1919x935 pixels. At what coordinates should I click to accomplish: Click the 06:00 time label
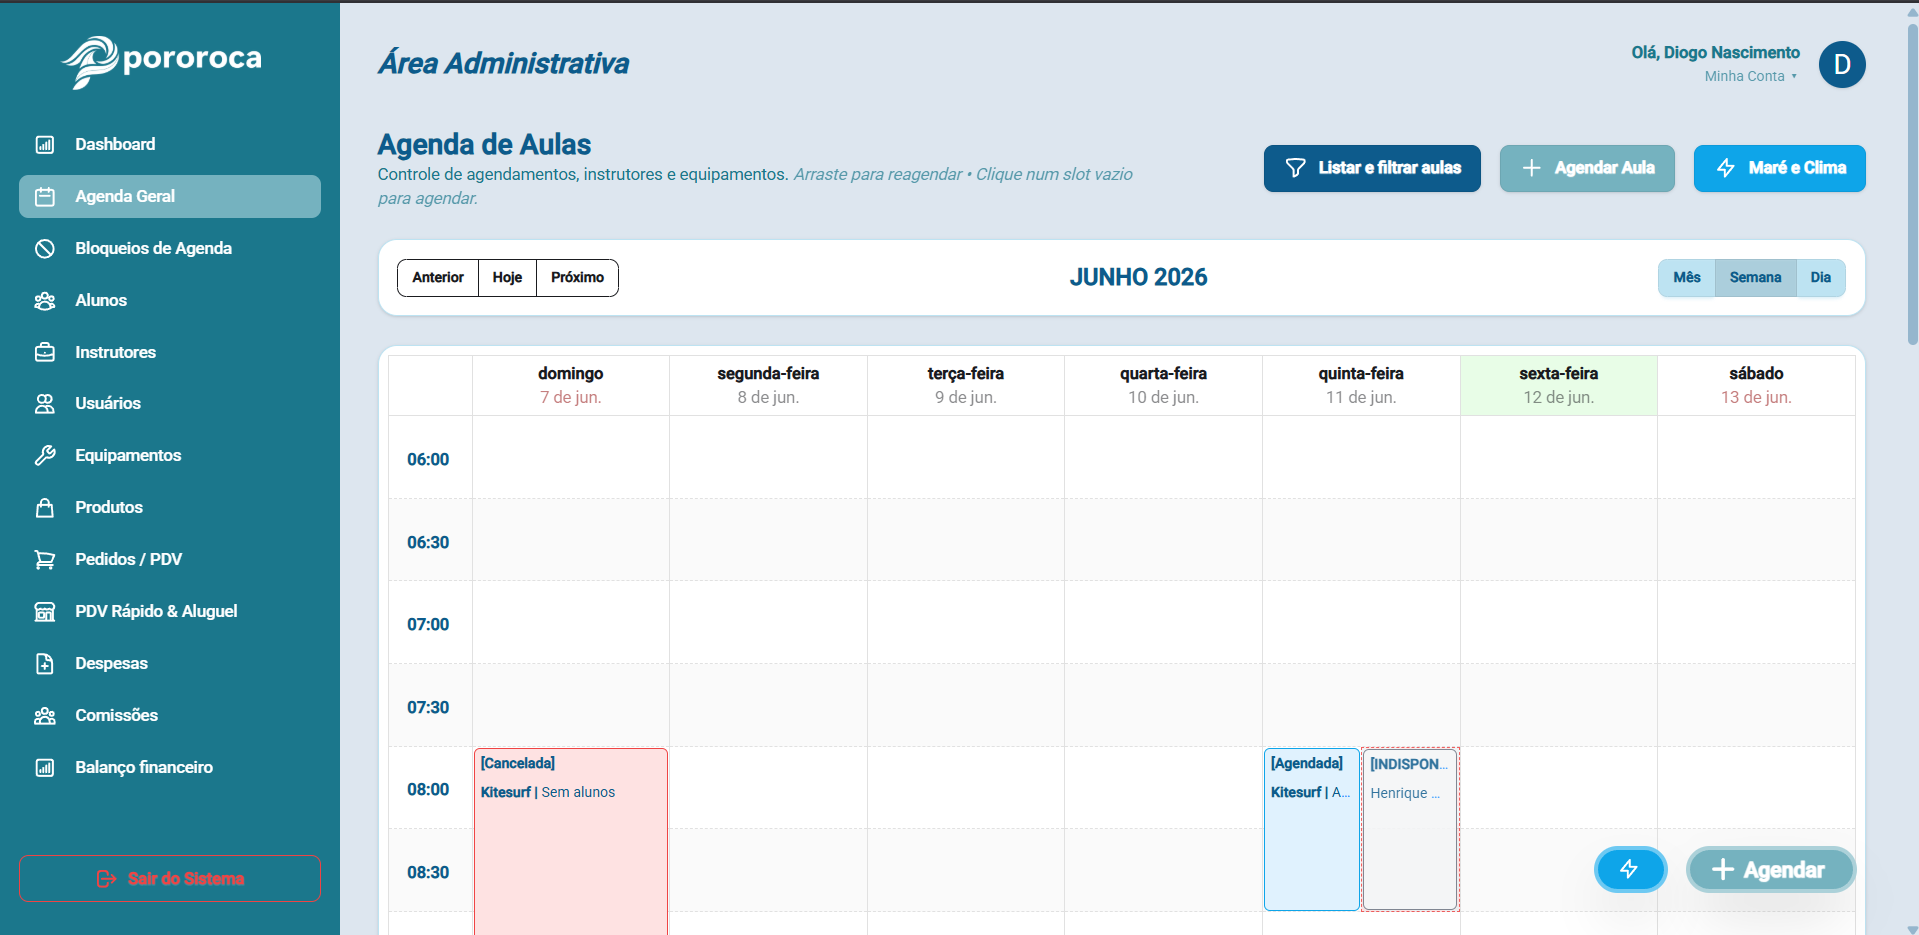[x=428, y=460]
